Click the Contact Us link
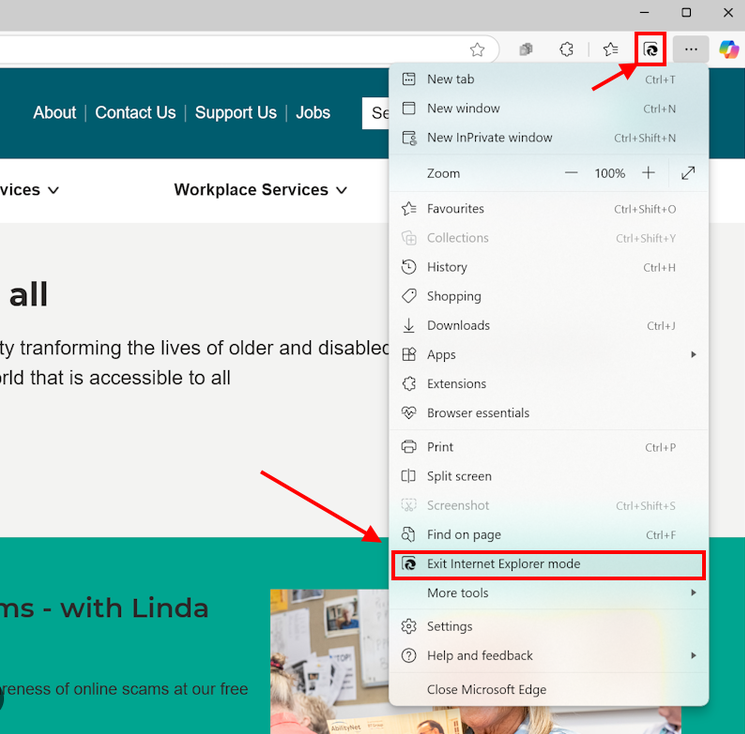The height and width of the screenshot is (734, 745). coord(135,113)
